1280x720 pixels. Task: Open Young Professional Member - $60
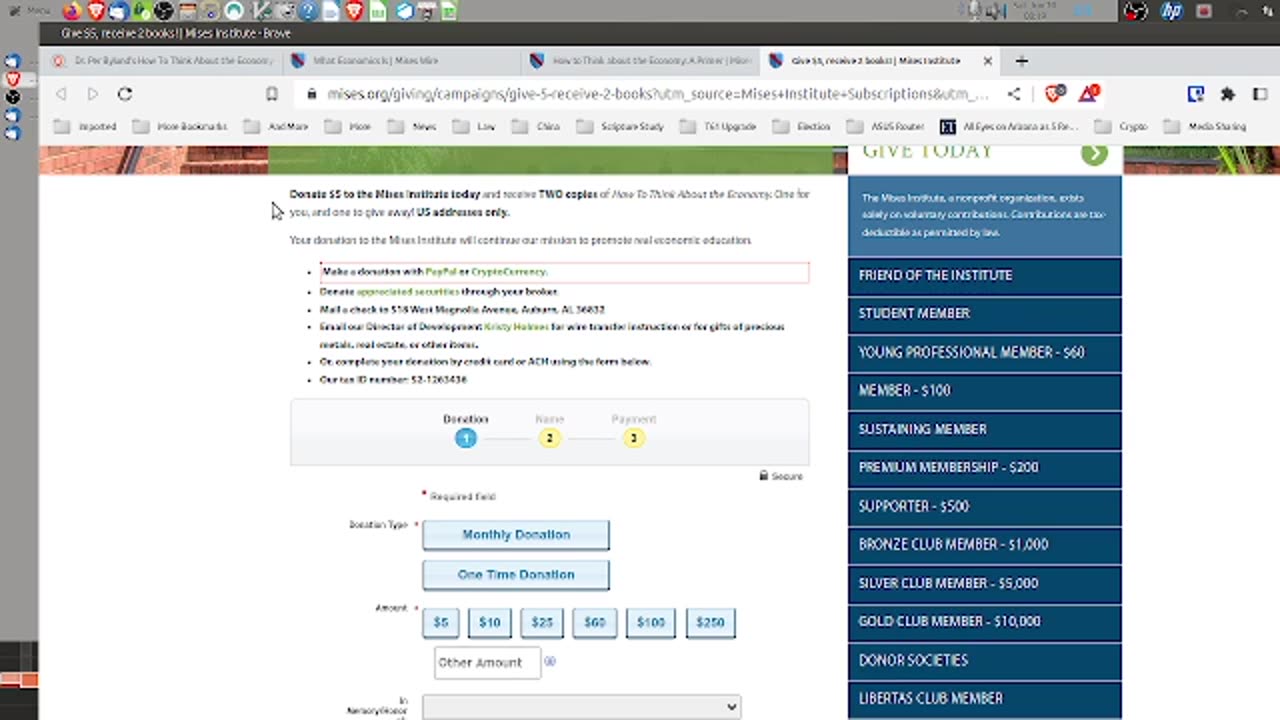984,352
